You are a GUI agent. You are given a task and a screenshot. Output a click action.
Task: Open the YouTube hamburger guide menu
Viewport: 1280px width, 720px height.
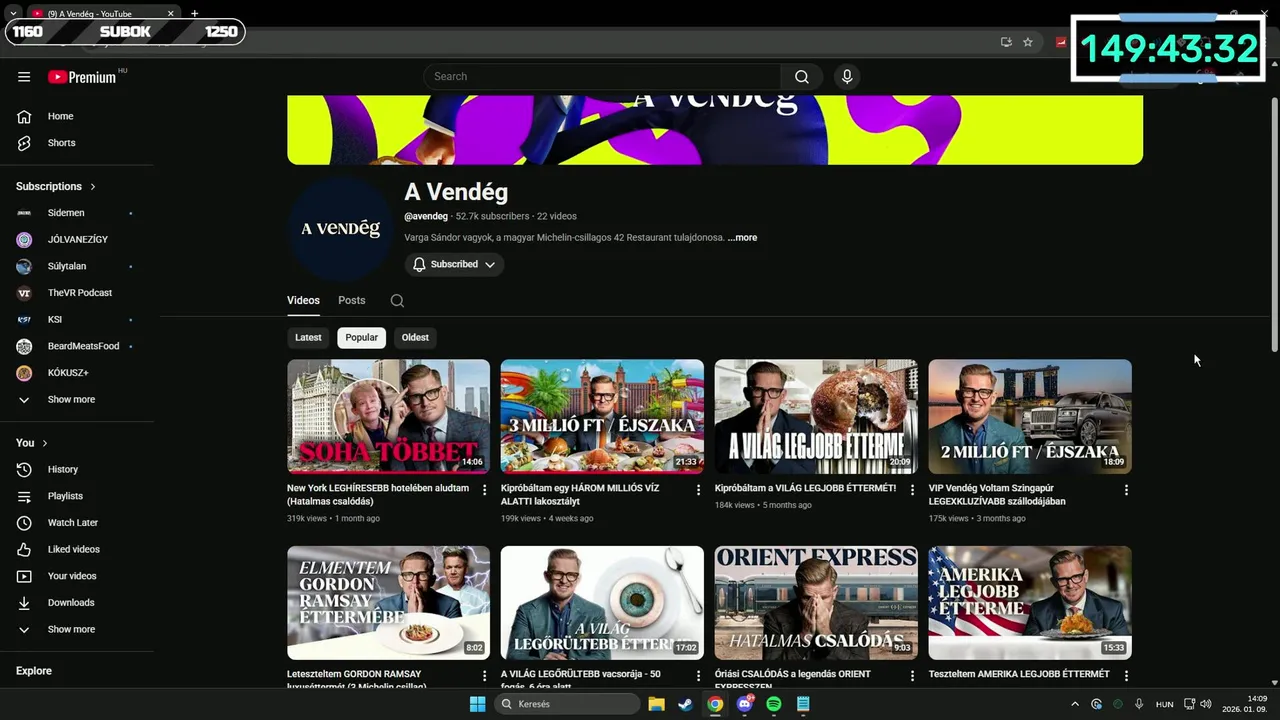pyautogui.click(x=24, y=77)
